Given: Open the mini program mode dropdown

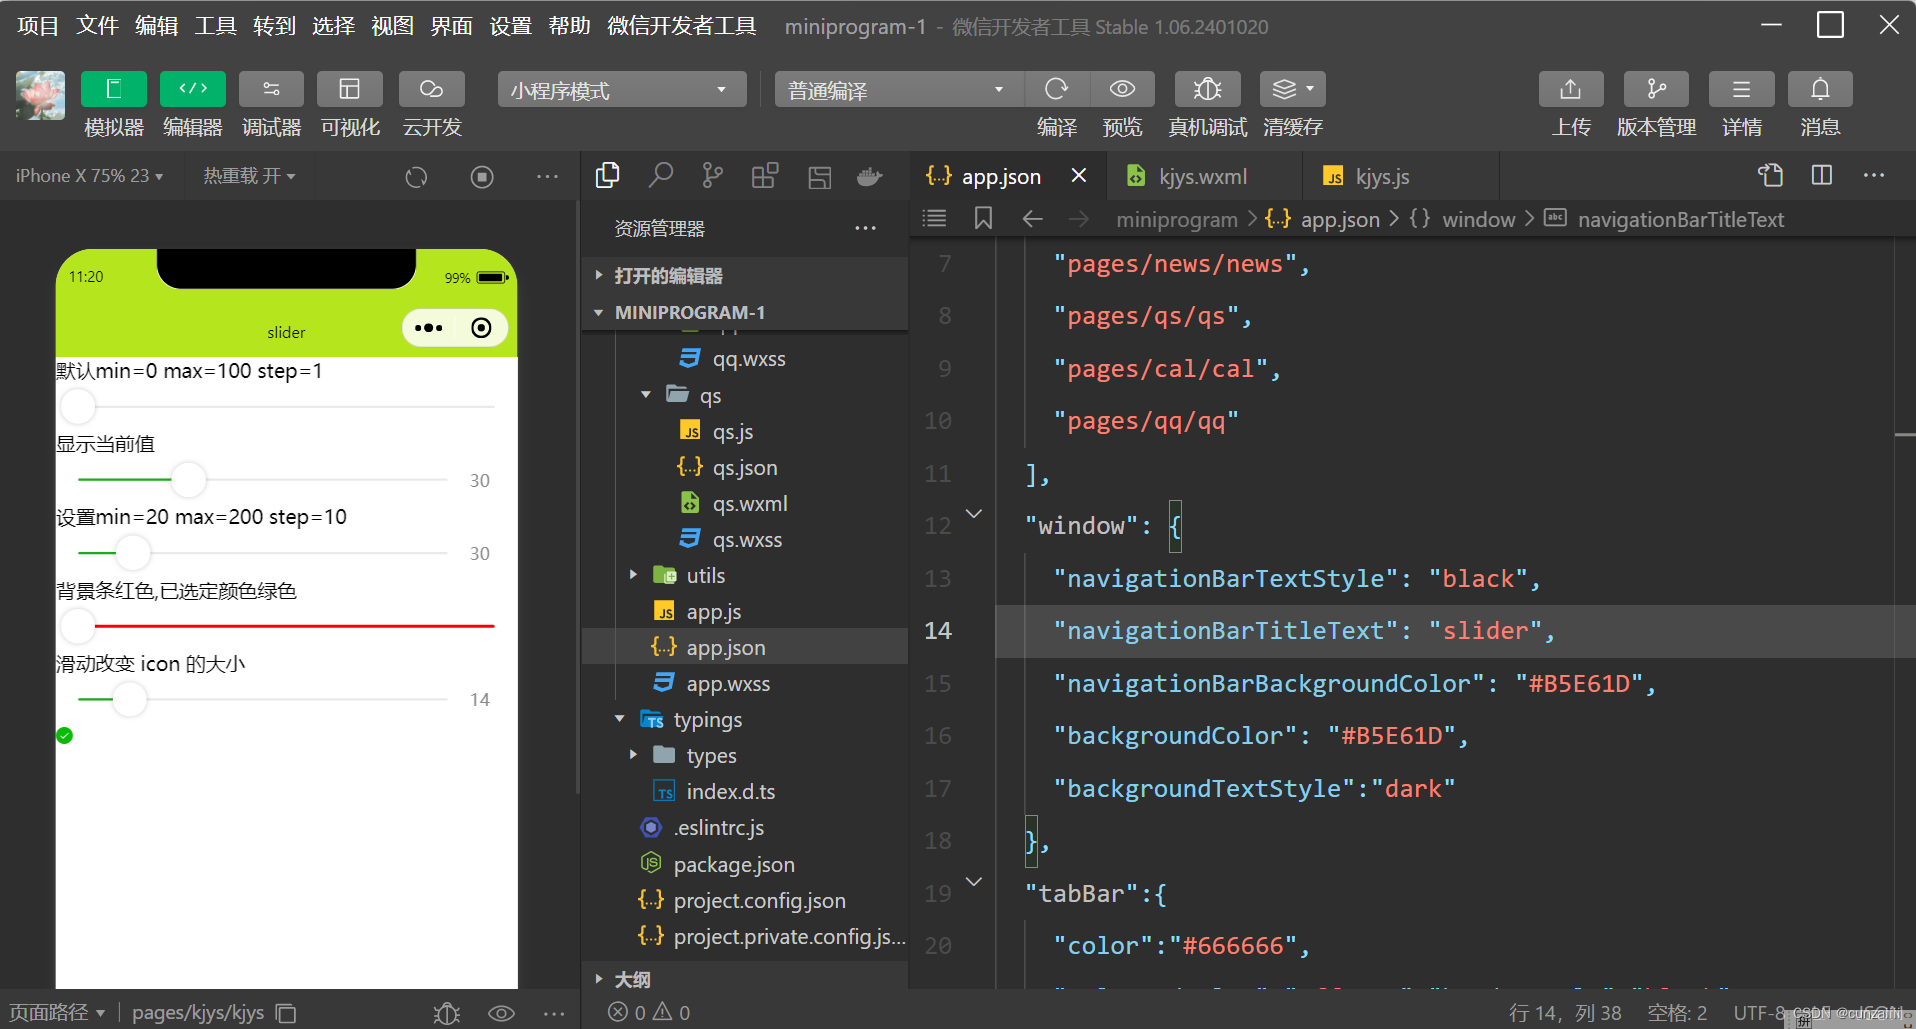Looking at the screenshot, I should (x=622, y=90).
